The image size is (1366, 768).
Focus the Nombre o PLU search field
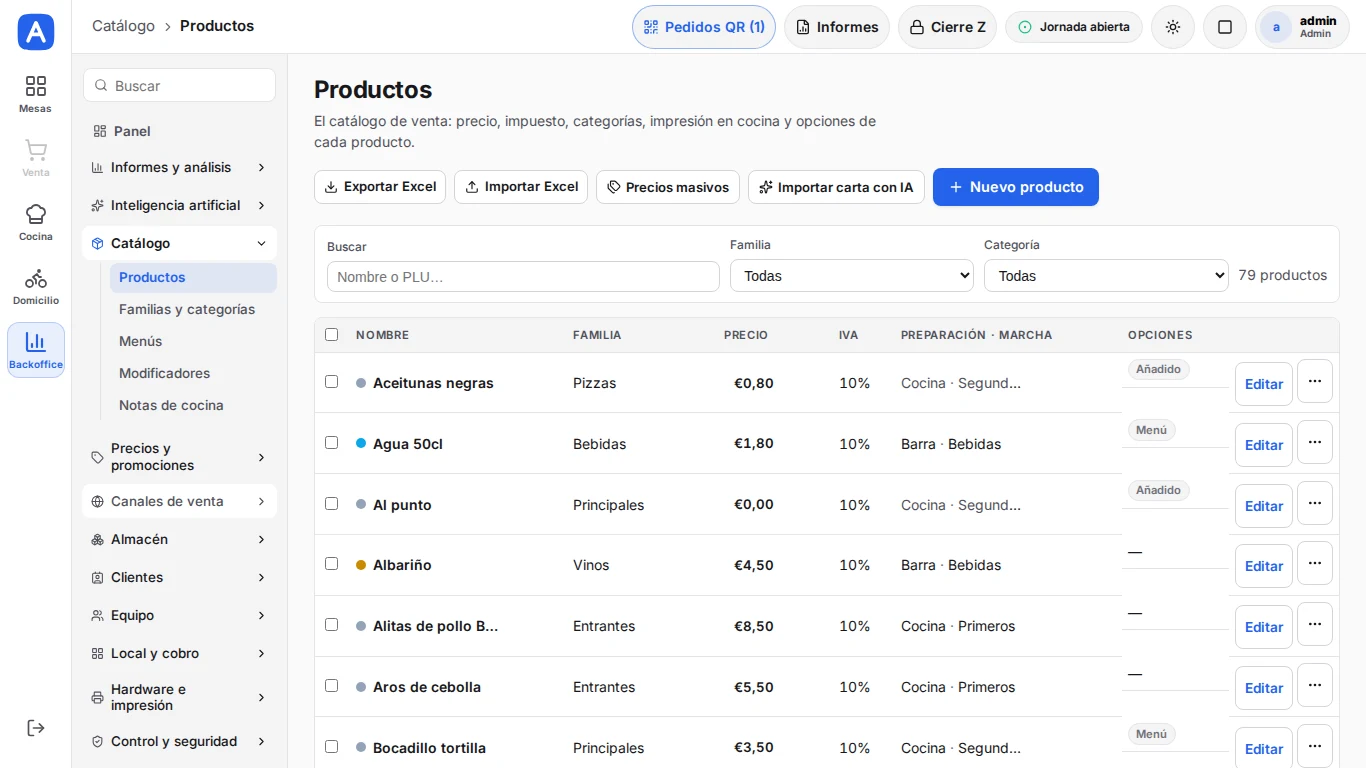point(523,277)
